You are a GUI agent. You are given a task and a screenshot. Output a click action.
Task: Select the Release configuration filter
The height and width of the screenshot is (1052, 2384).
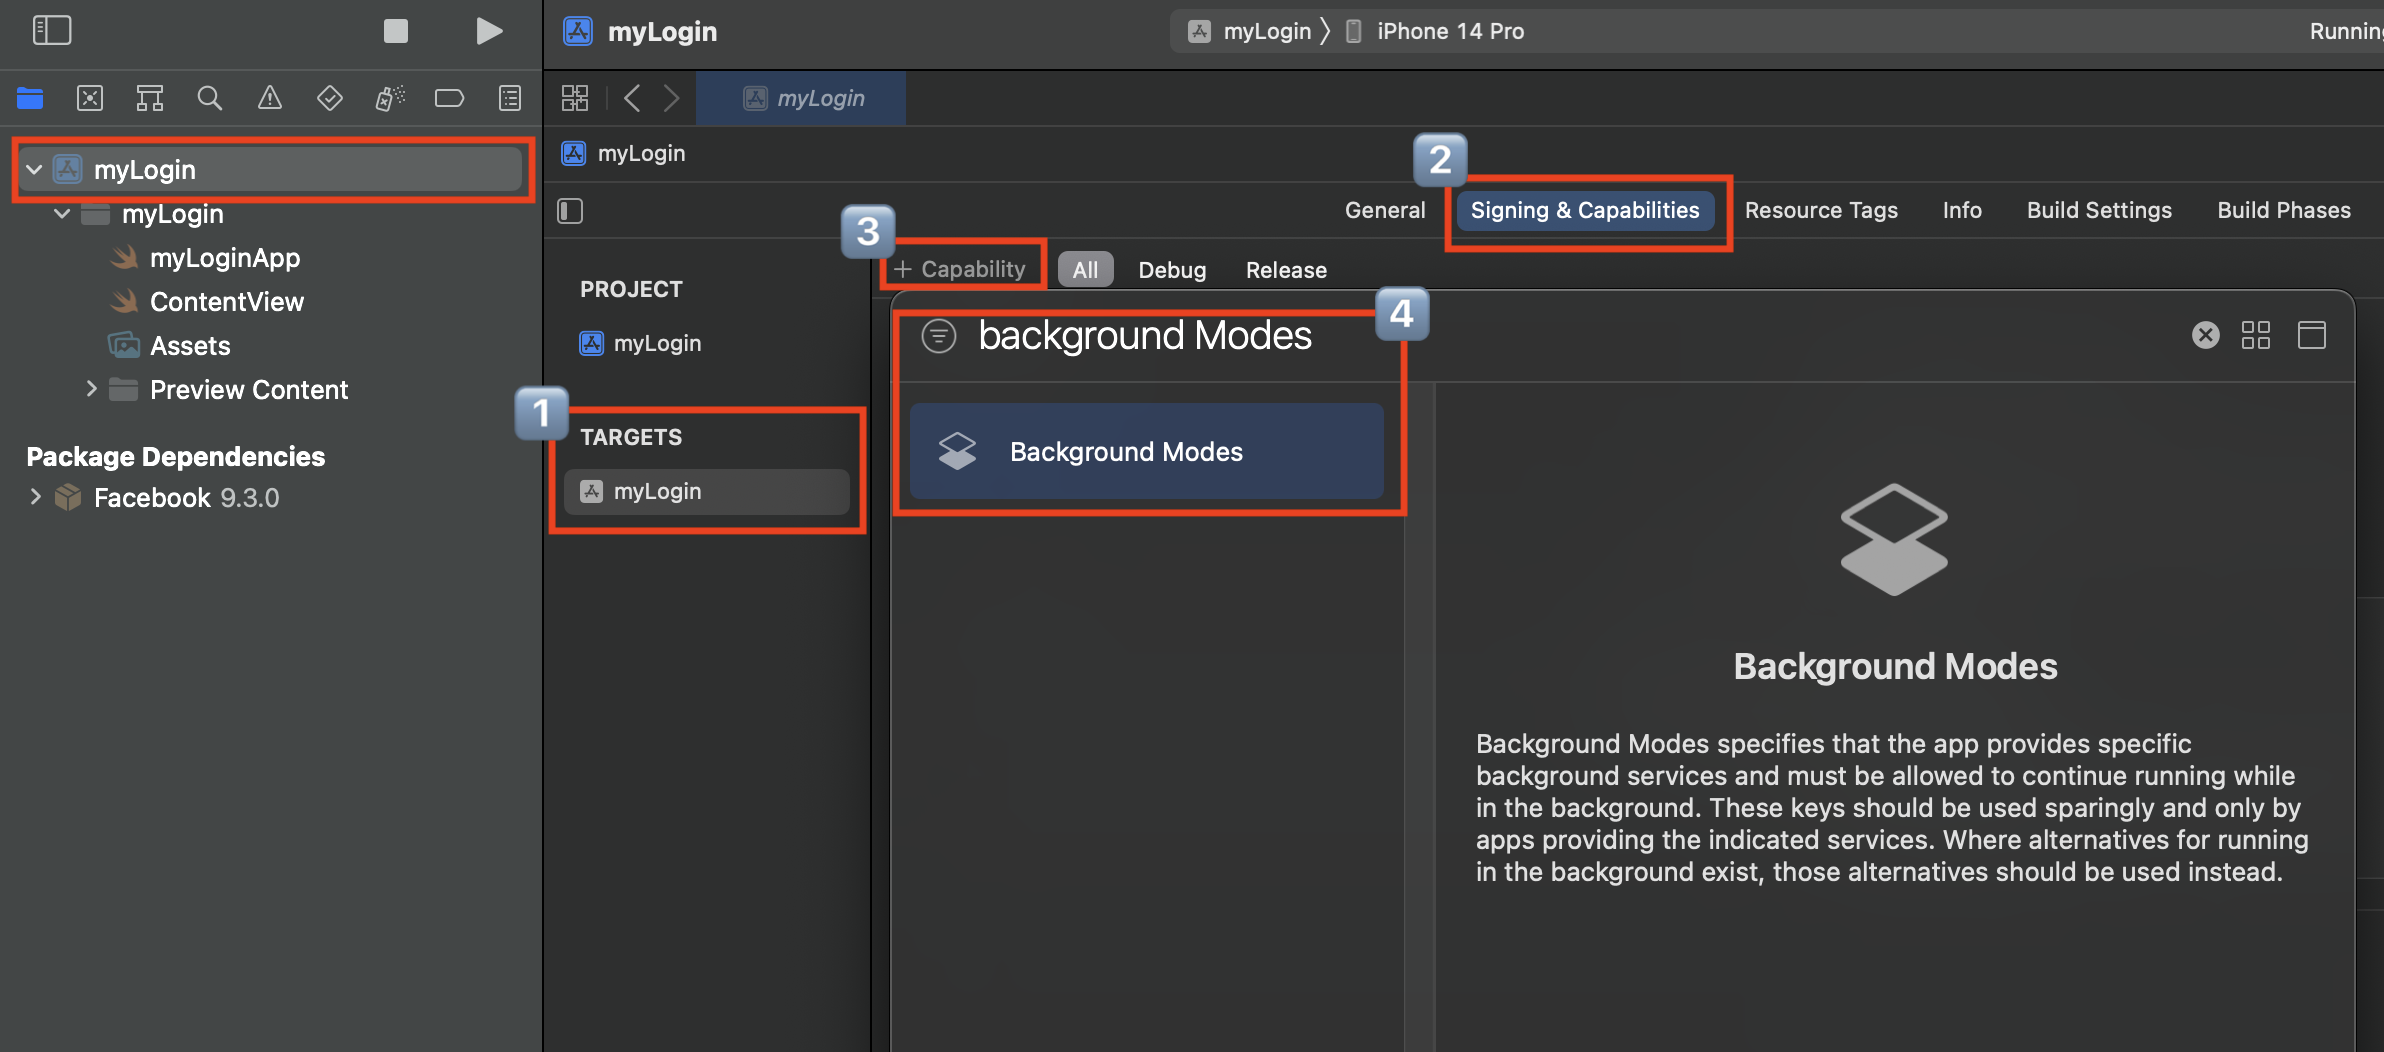tap(1286, 270)
